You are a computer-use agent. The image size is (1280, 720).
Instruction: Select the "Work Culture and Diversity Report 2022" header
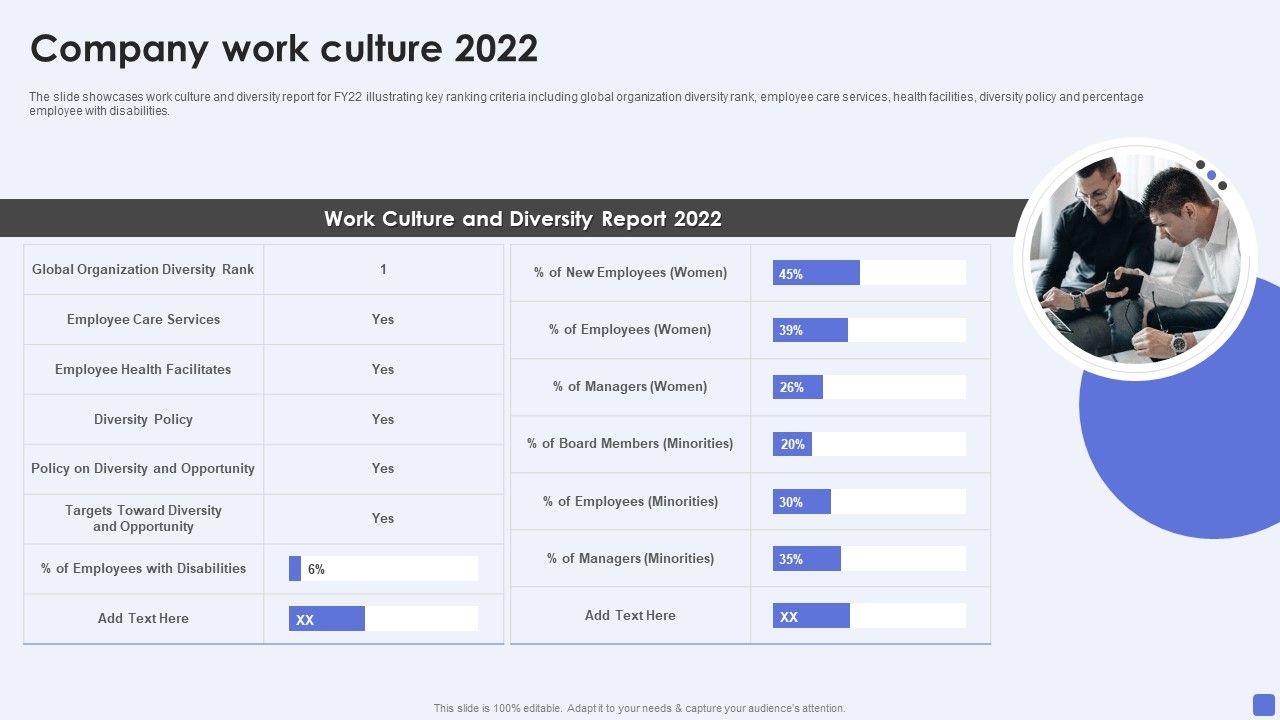522,219
